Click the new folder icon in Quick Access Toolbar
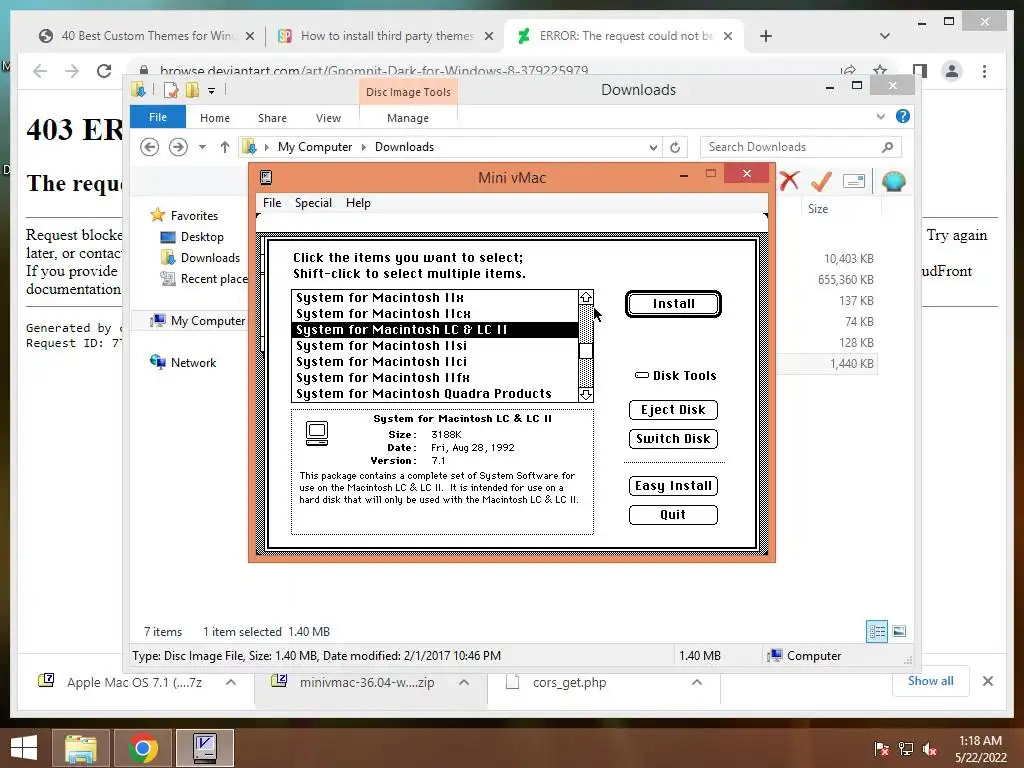This screenshot has height=768, width=1024. 193,90
